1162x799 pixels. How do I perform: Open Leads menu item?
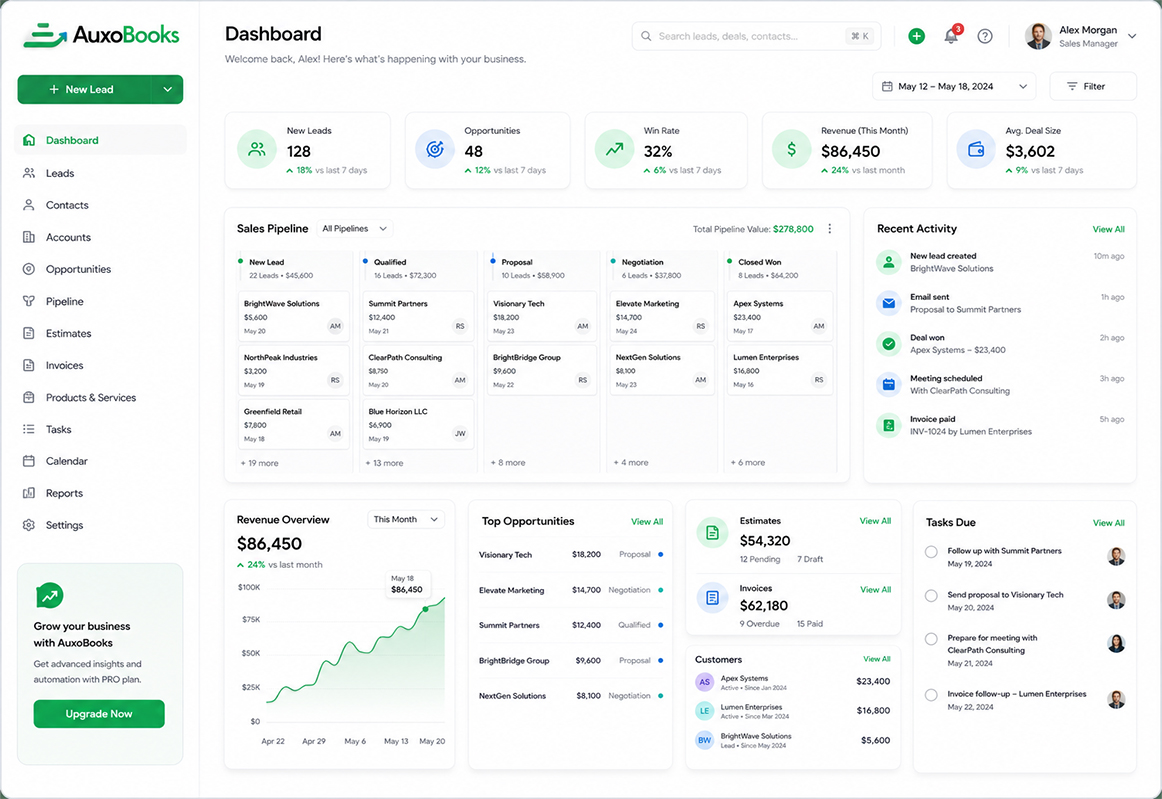pyautogui.click(x=100, y=173)
